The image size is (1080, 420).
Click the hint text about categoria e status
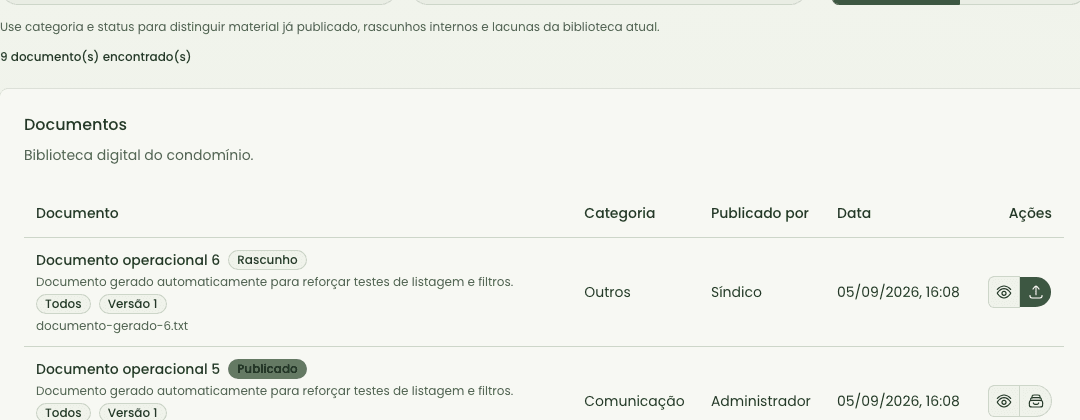(330, 27)
